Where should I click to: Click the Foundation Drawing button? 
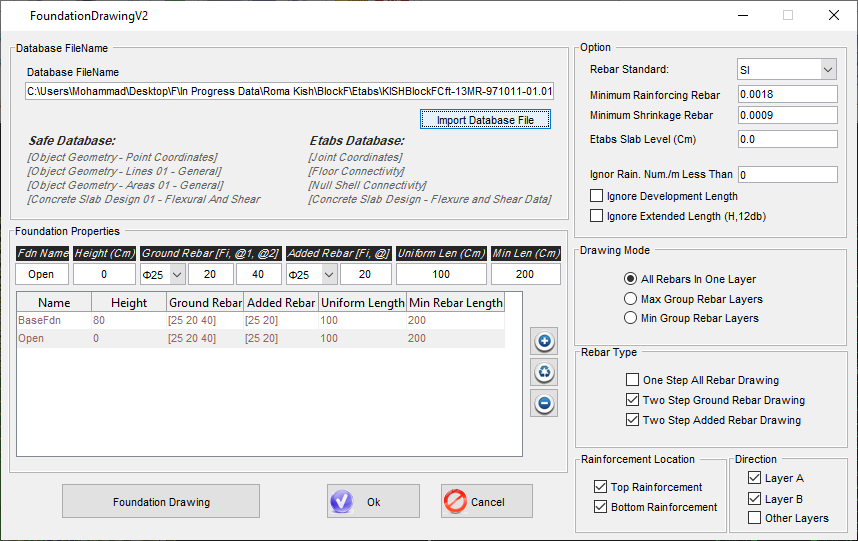(x=161, y=501)
